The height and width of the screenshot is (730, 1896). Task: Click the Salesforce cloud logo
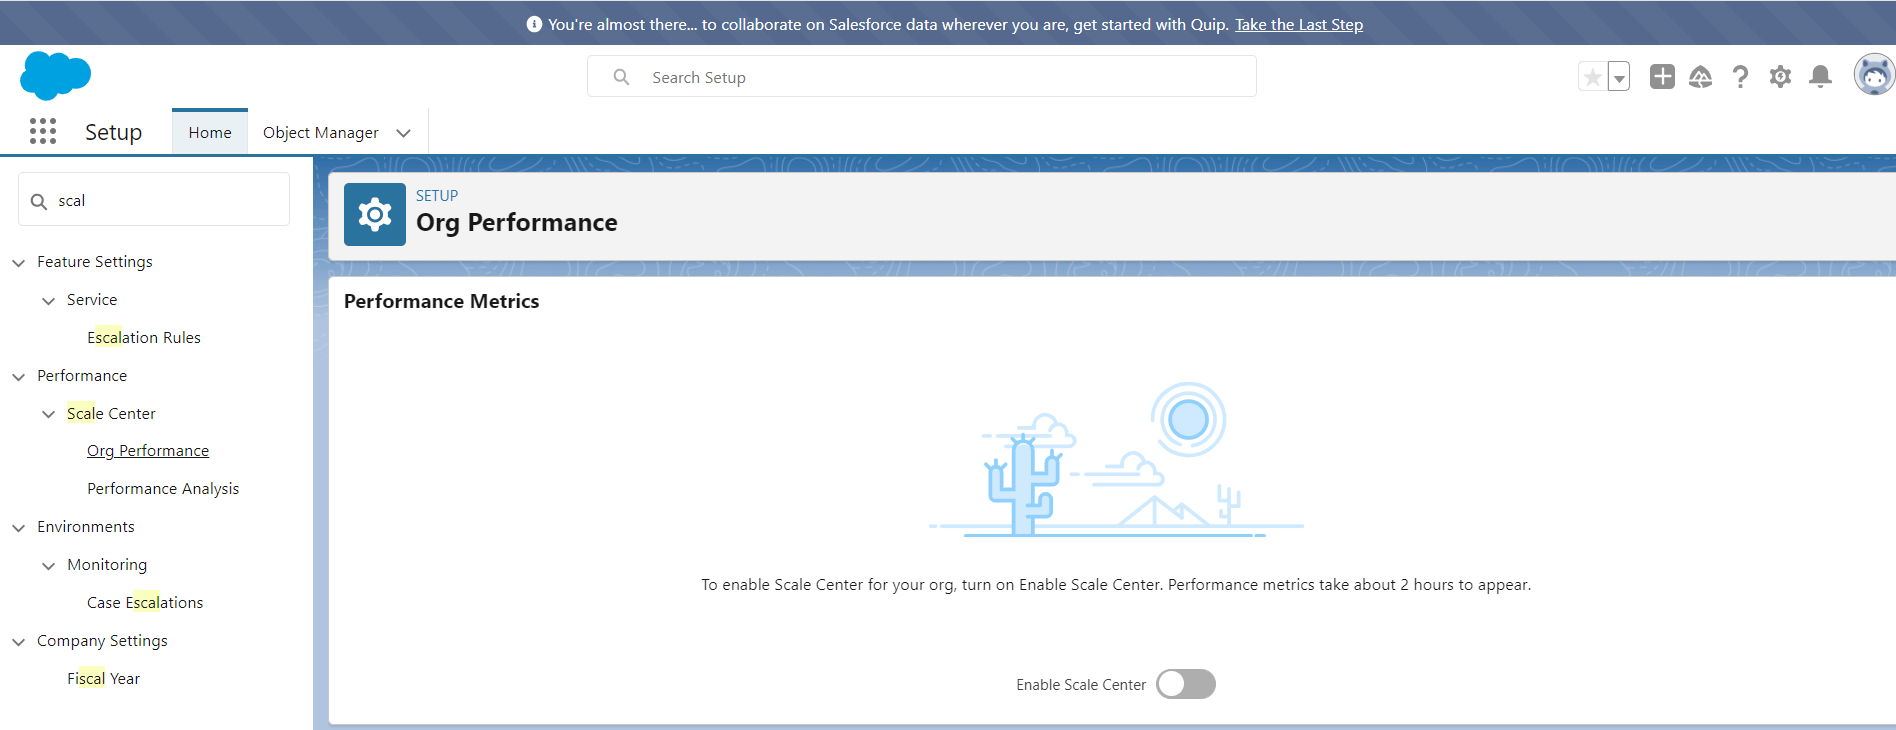click(55, 76)
